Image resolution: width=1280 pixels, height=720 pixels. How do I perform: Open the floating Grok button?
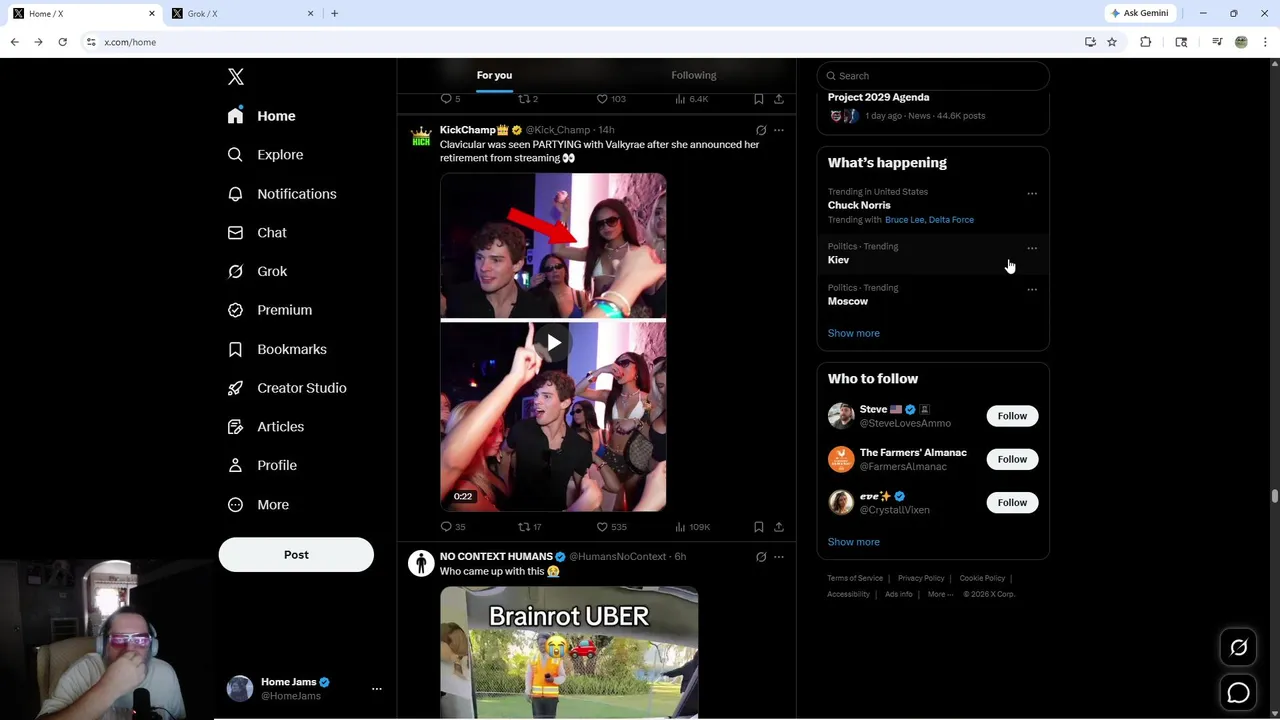[1238, 648]
